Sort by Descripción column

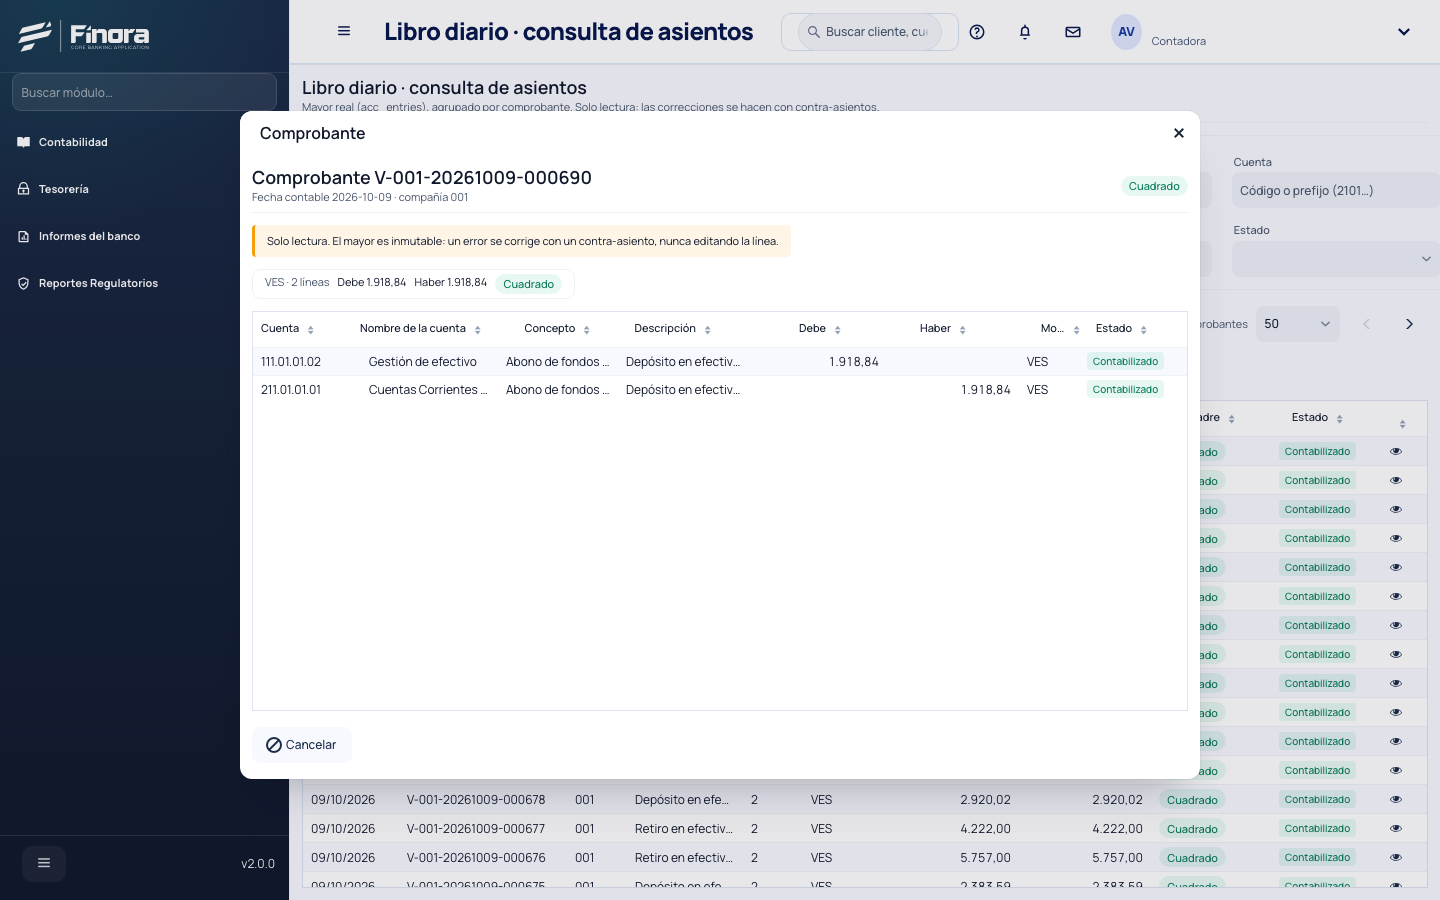708,329
